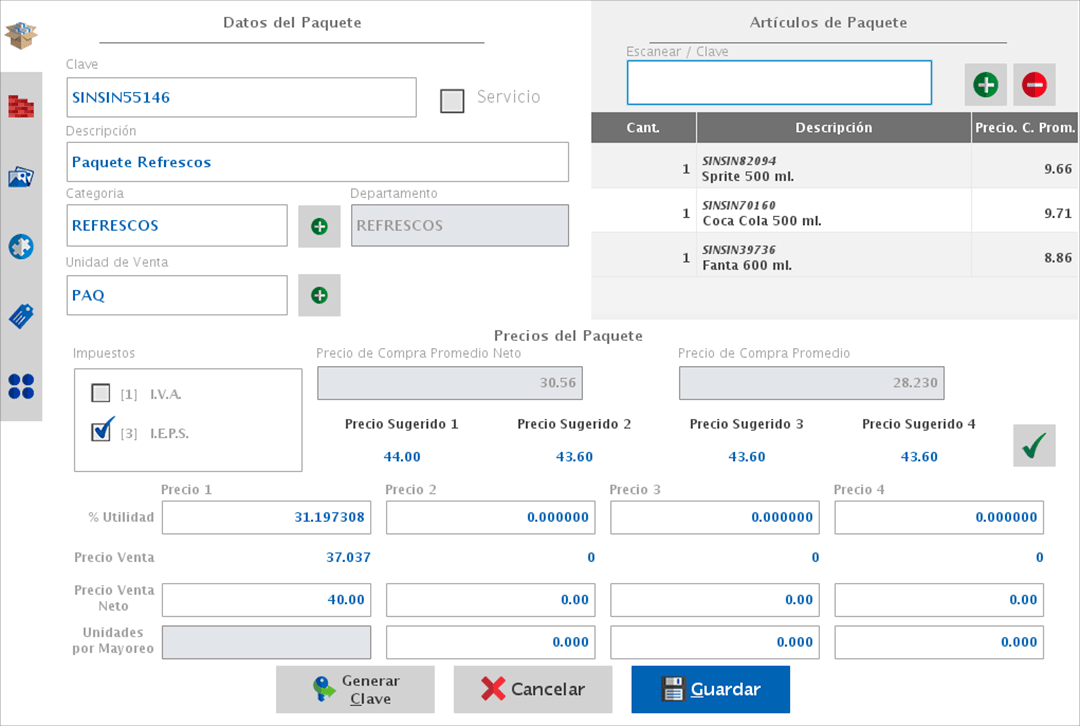Click the four-dots icon at sidebar bottom
The height and width of the screenshot is (726, 1080).
(x=20, y=387)
